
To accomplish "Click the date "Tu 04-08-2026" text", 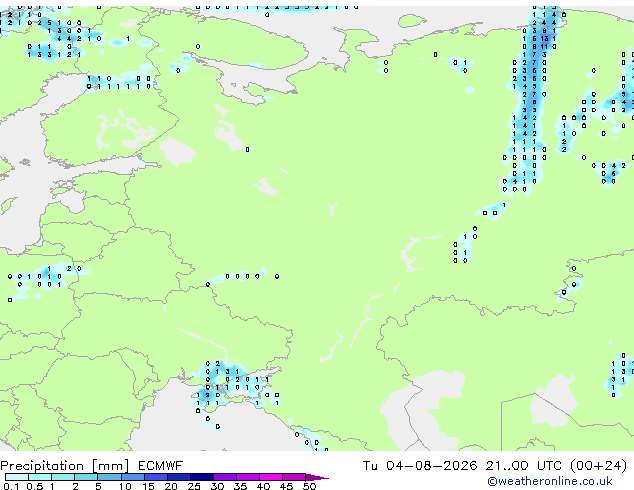I will click(420, 466).
